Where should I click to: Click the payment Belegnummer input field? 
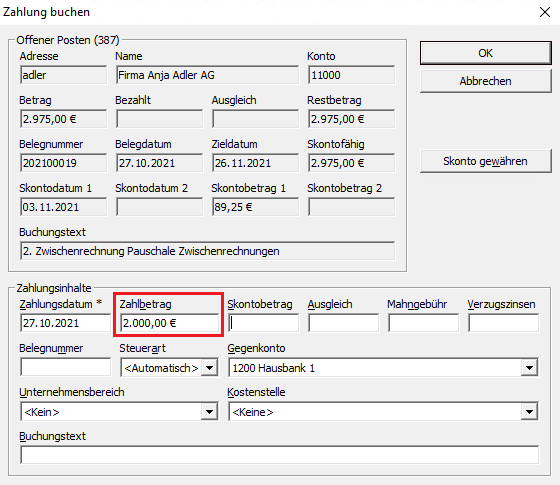tap(65, 367)
